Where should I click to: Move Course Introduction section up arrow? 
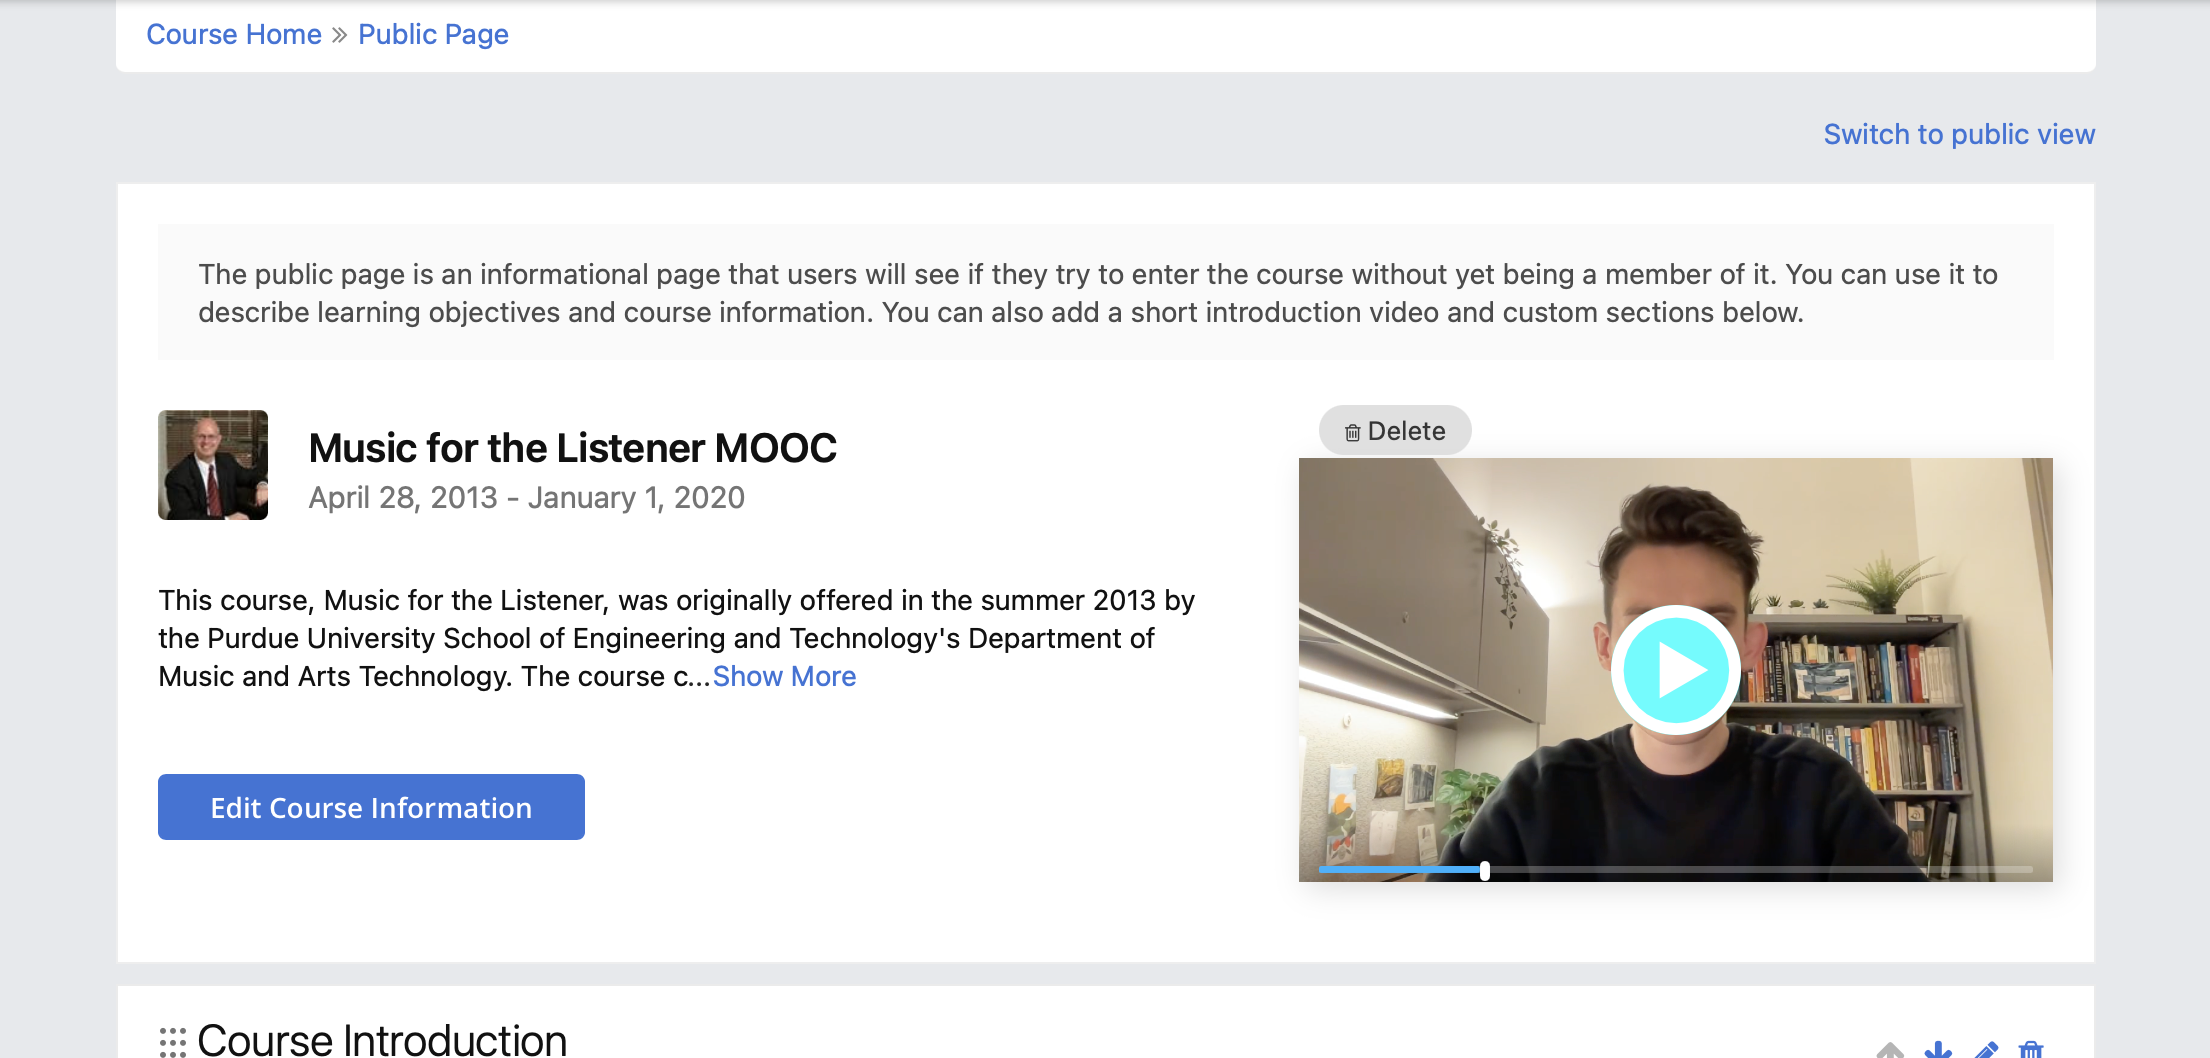click(1890, 1049)
